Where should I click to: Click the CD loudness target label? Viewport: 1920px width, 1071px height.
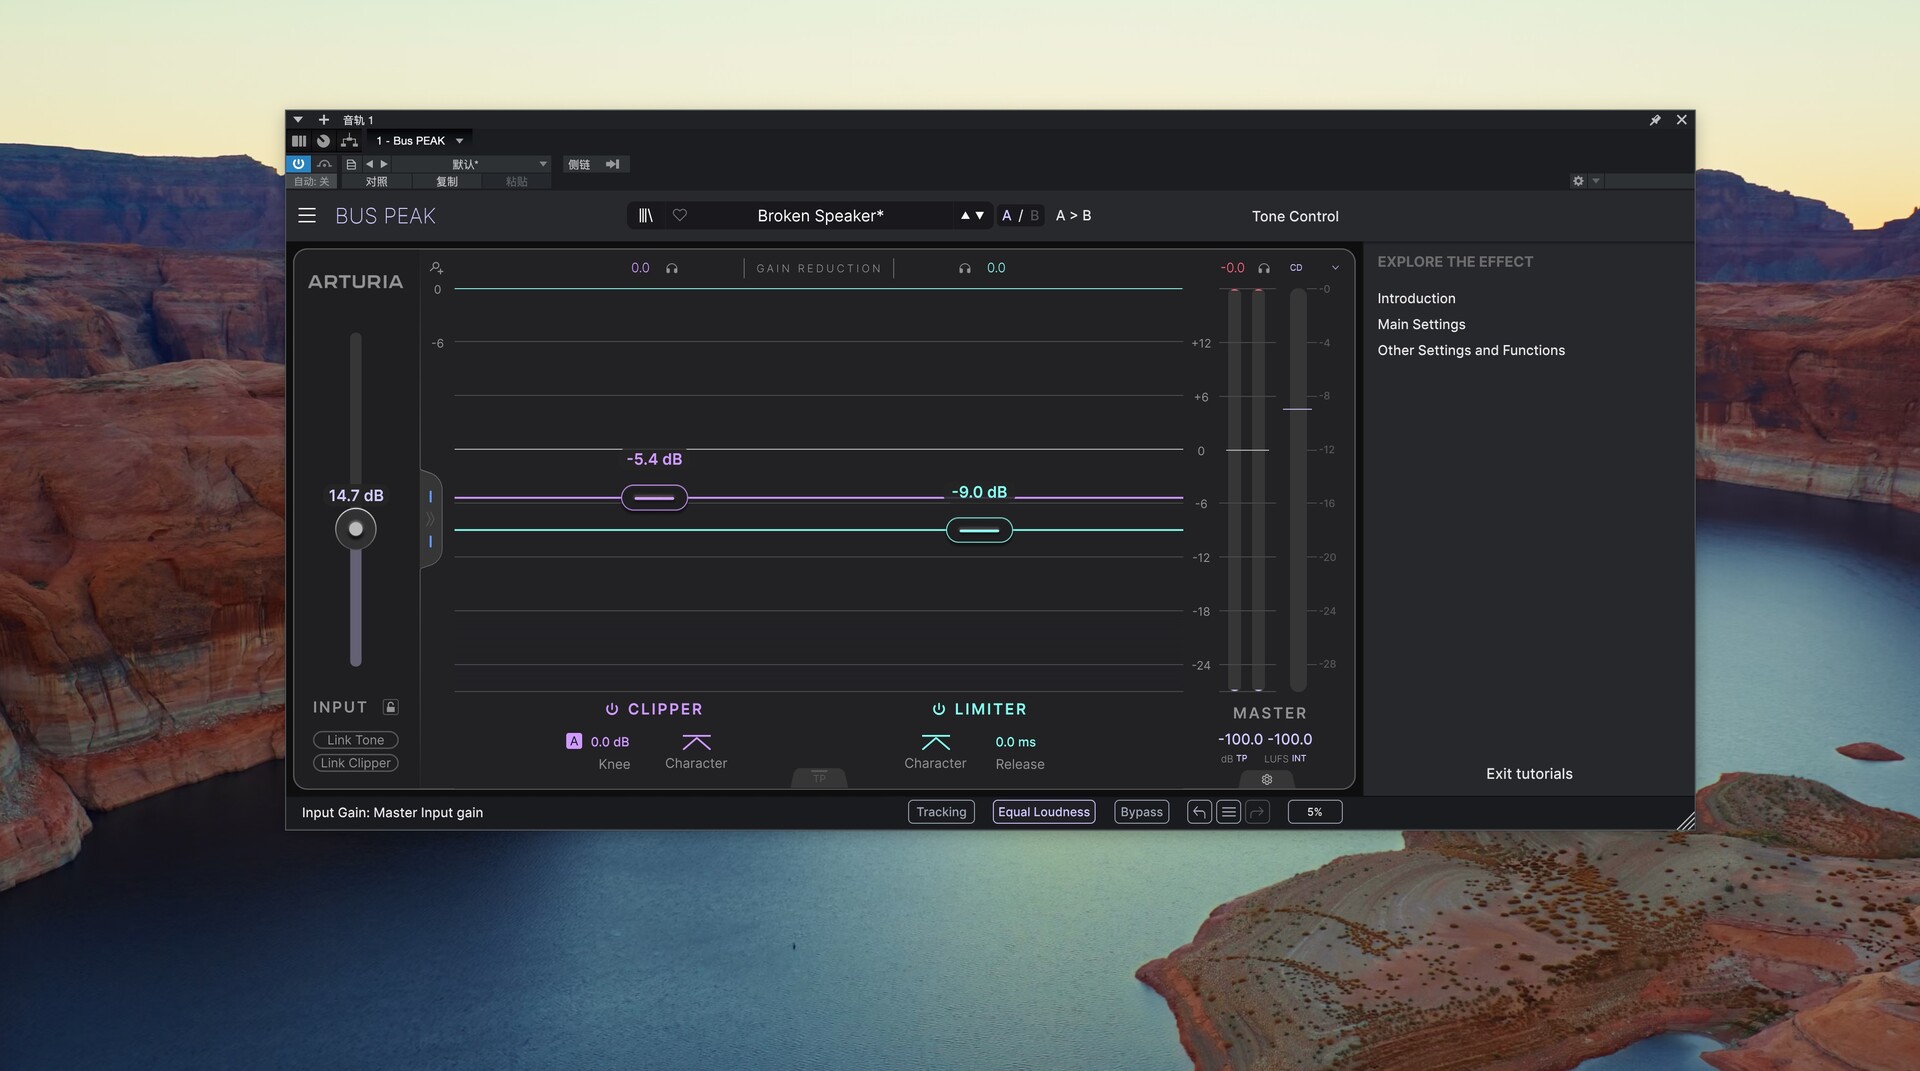[1296, 268]
